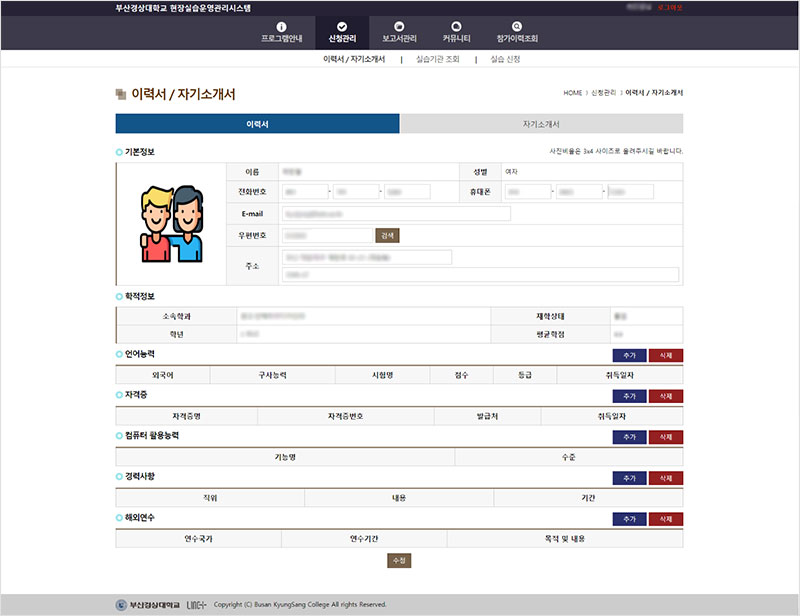Add a row in 자격증 section
800x616 pixels.
(630, 396)
